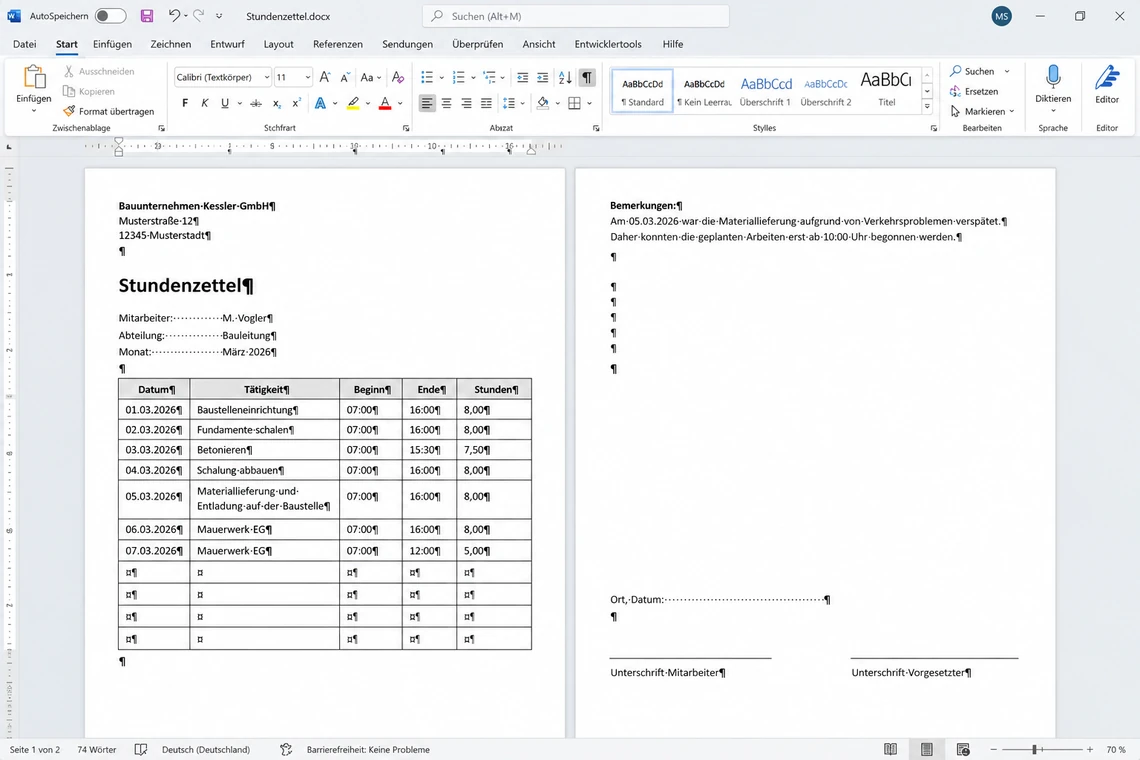Apply strikethrough formatting

coord(256,103)
